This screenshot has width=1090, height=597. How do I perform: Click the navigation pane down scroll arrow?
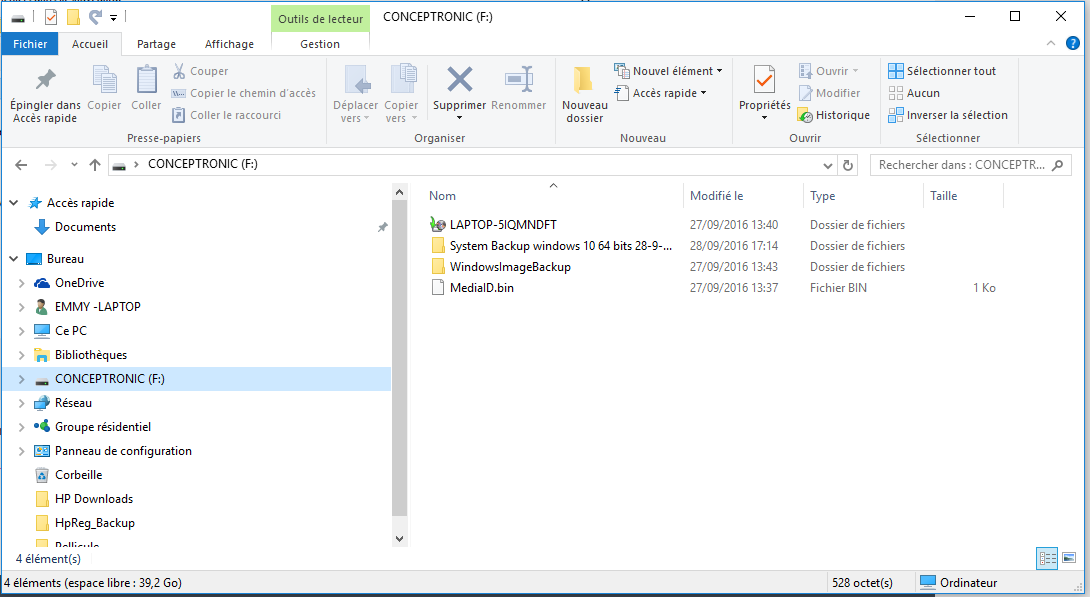[x=399, y=539]
